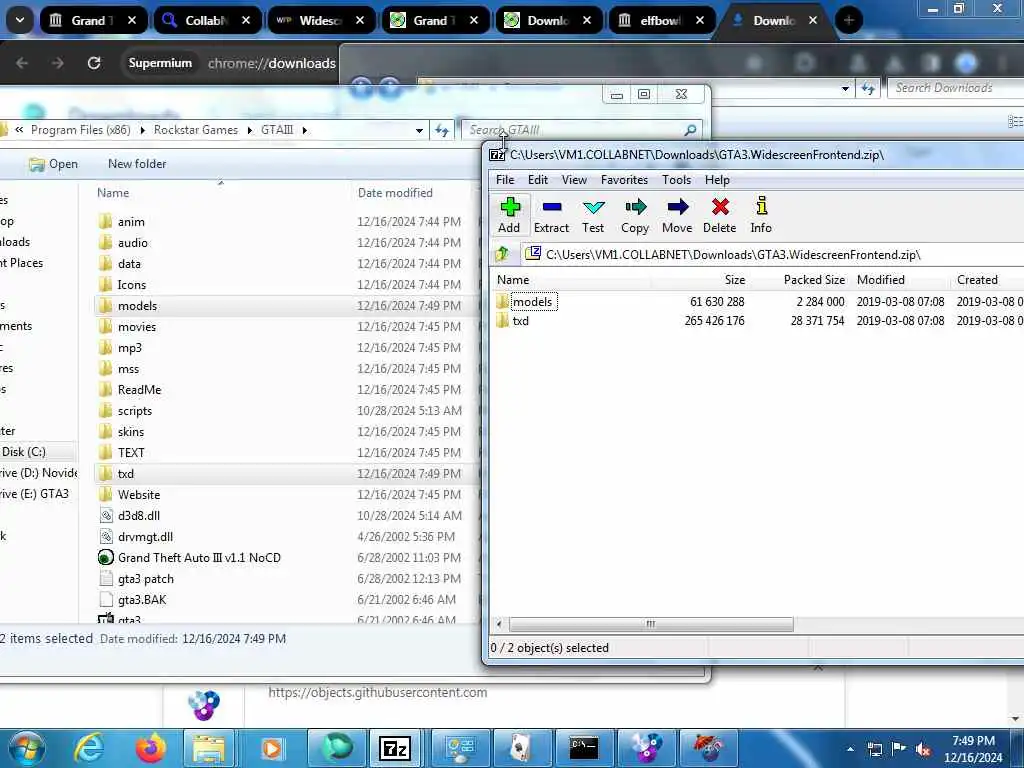Screen dimensions: 1024x768
Task: Click the browser back arrow
Action: (22, 63)
